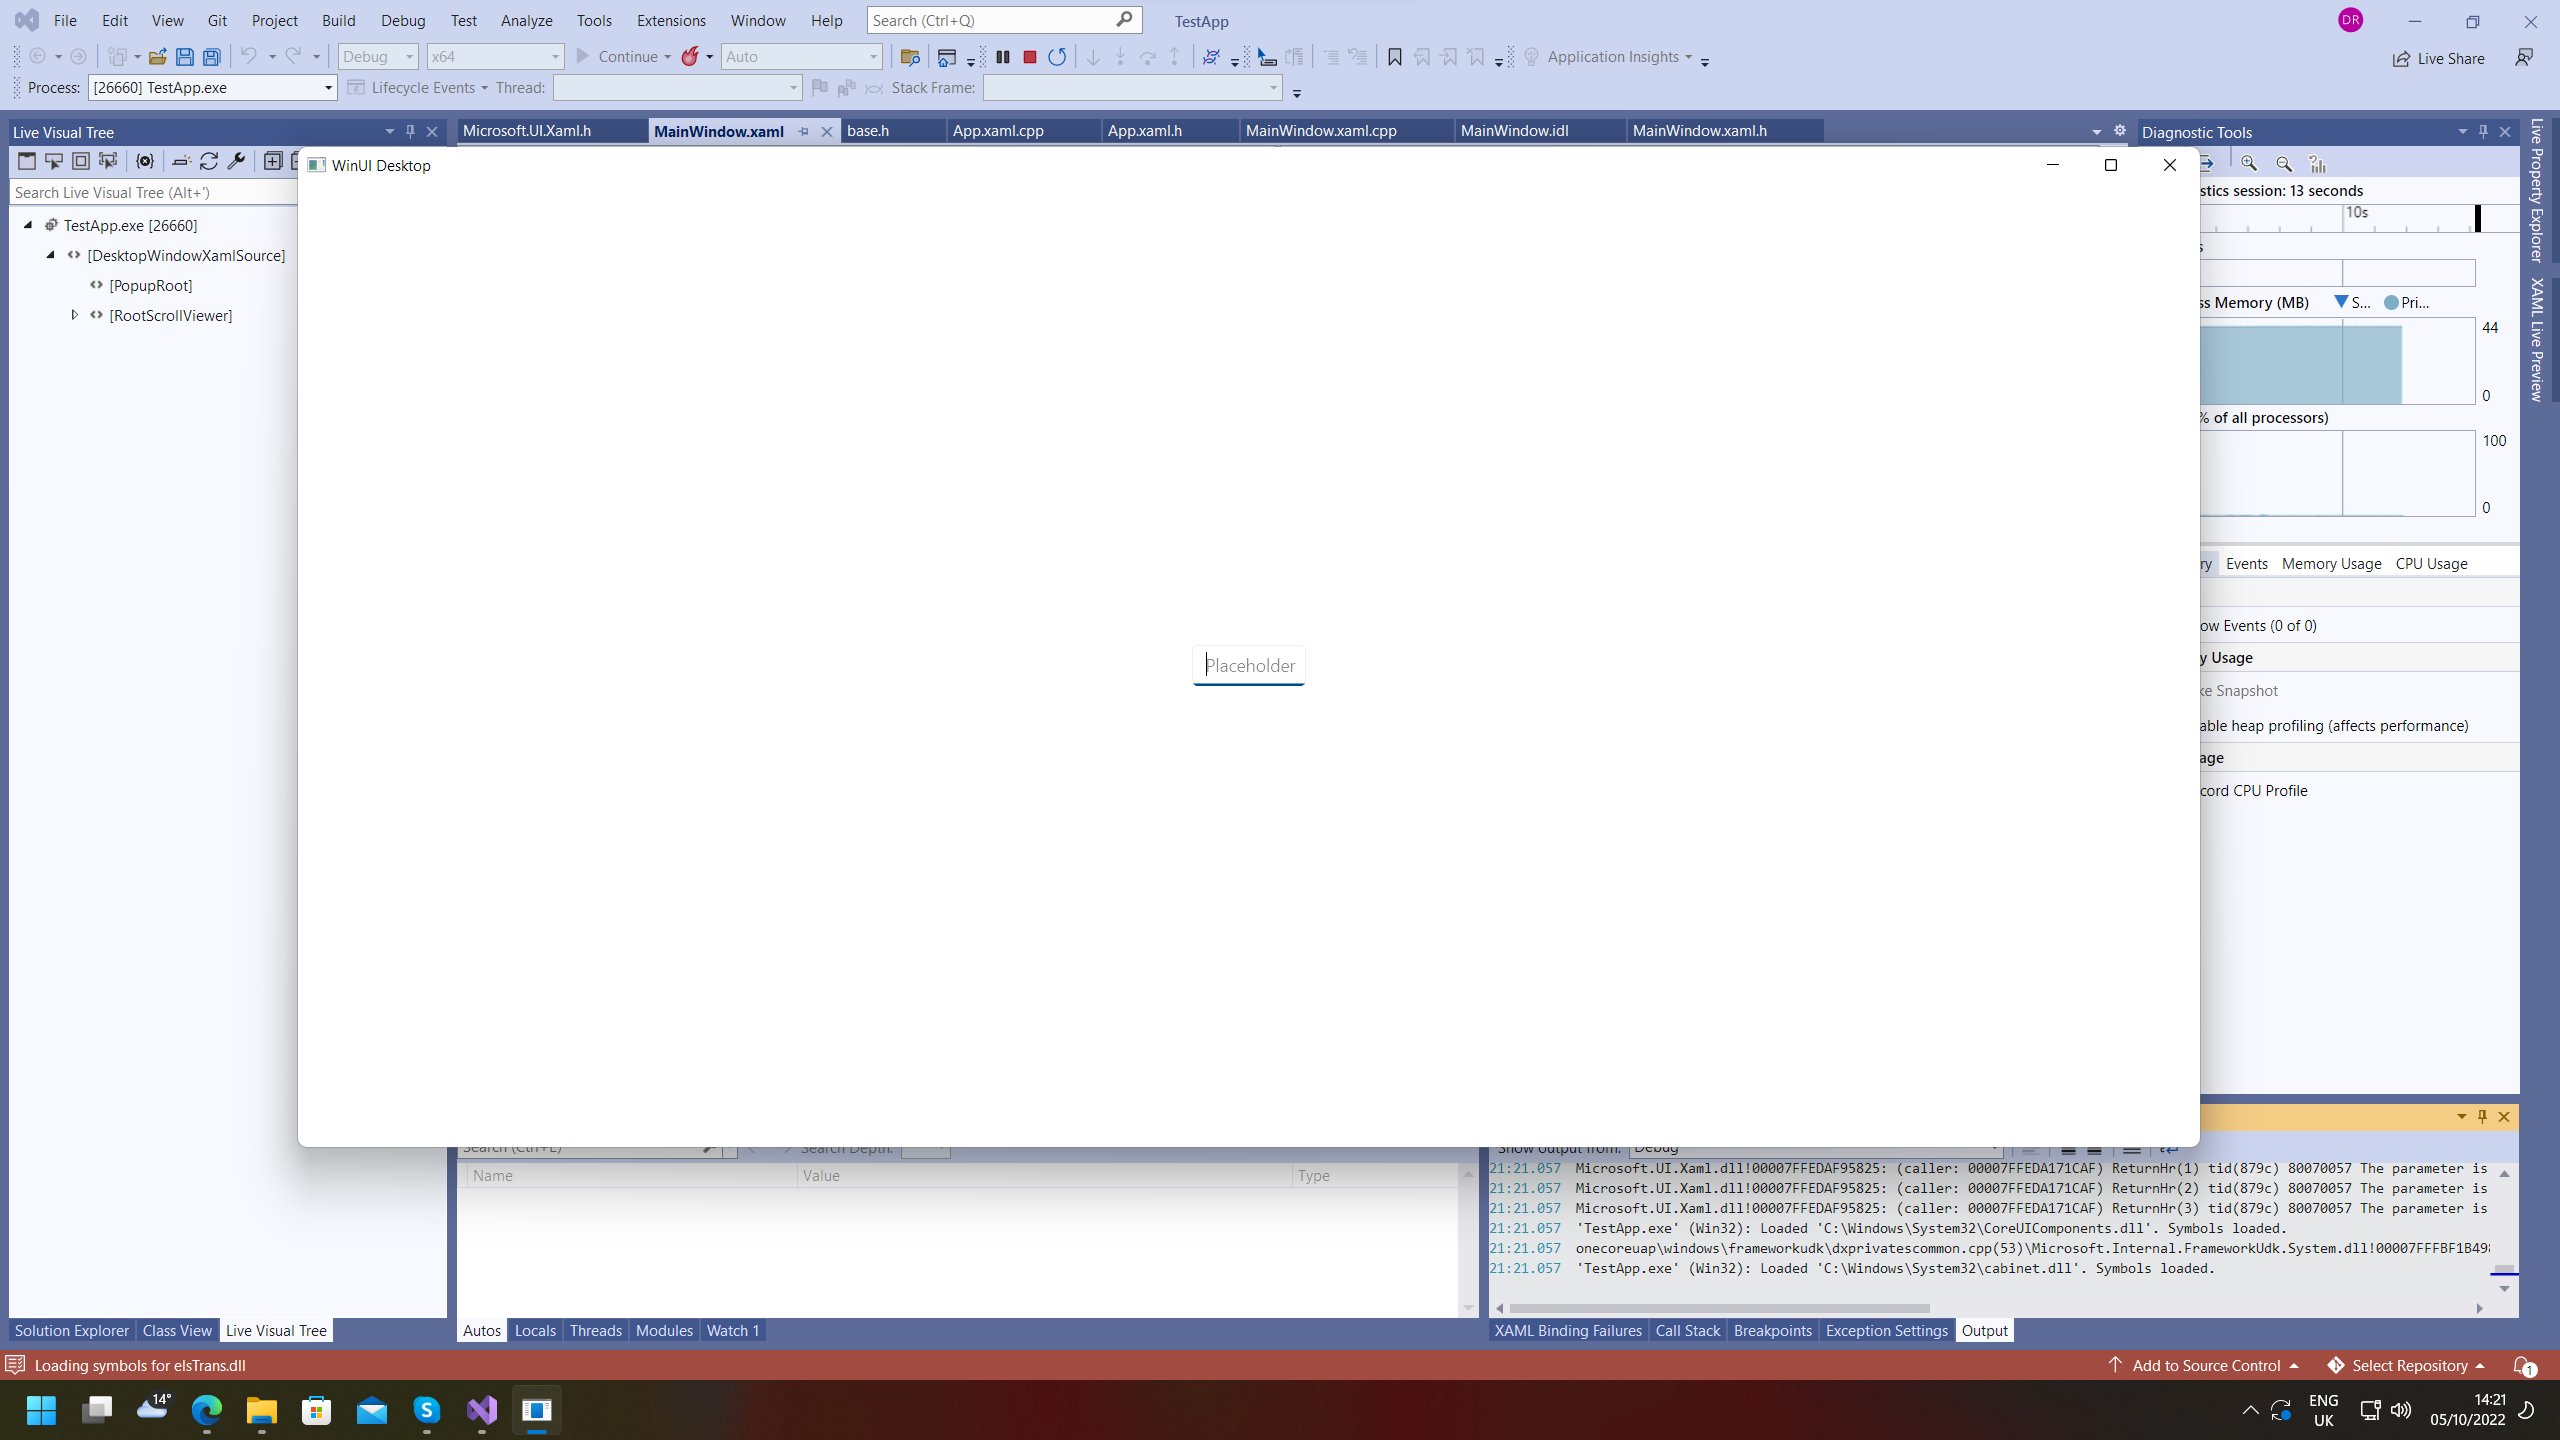Click the Save All icon
This screenshot has height=1440, width=2560.
pos(212,57)
